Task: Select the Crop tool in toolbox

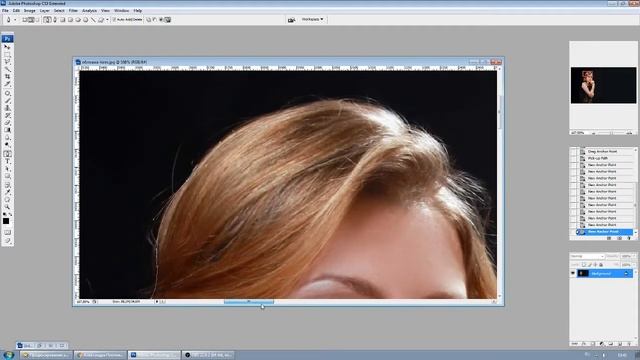Action: tap(7, 76)
